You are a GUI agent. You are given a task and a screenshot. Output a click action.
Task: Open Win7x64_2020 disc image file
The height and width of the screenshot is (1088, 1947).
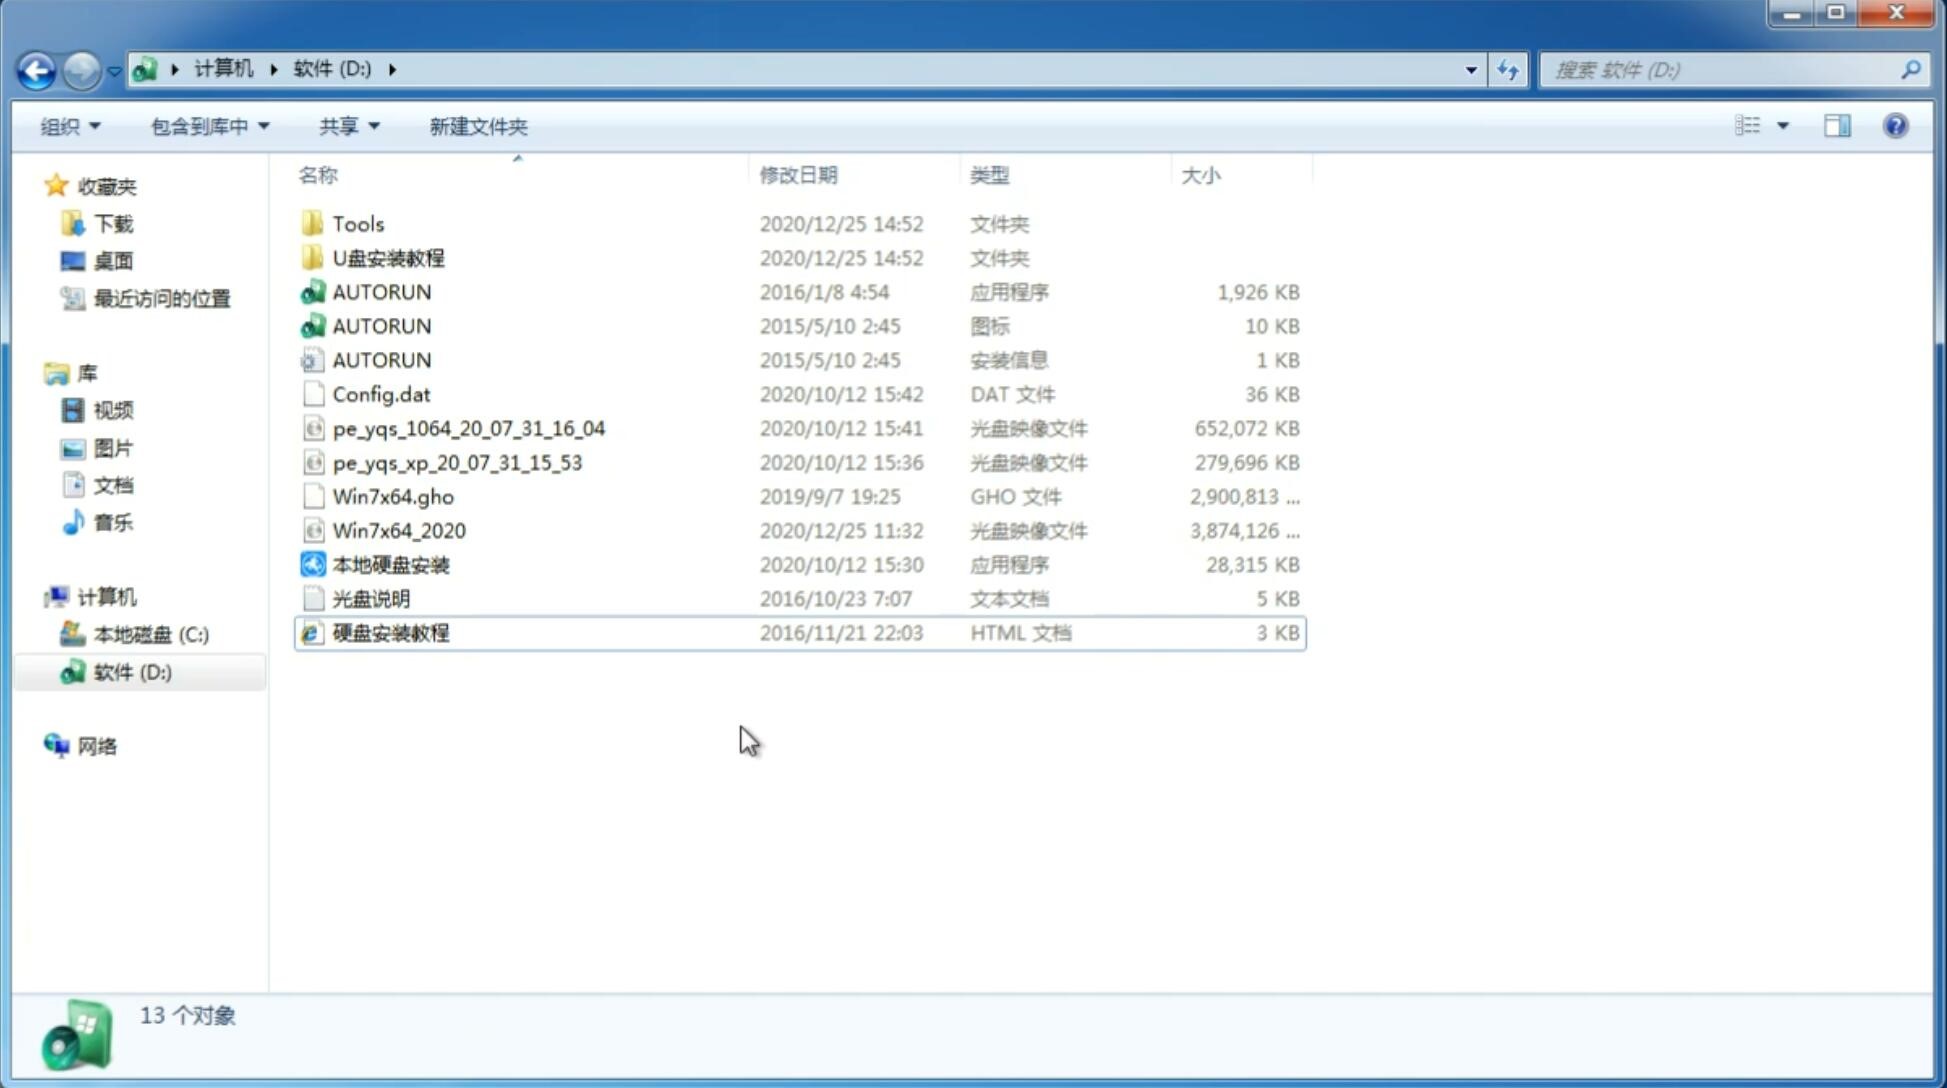click(398, 529)
